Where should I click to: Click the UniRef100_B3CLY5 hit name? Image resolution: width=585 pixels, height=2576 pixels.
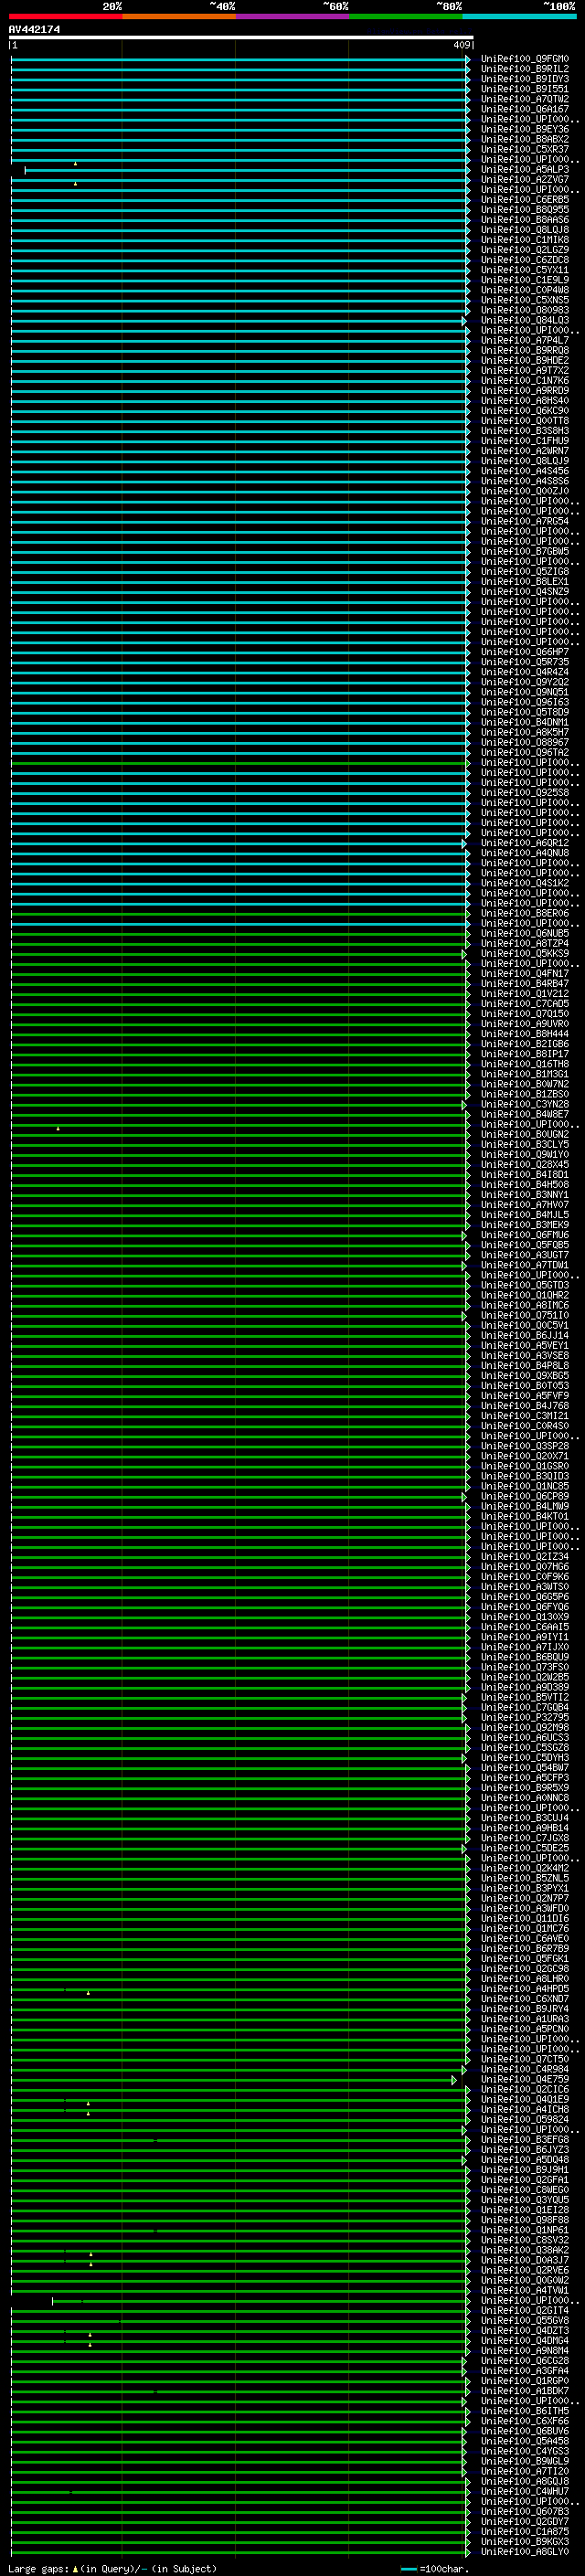[525, 1144]
